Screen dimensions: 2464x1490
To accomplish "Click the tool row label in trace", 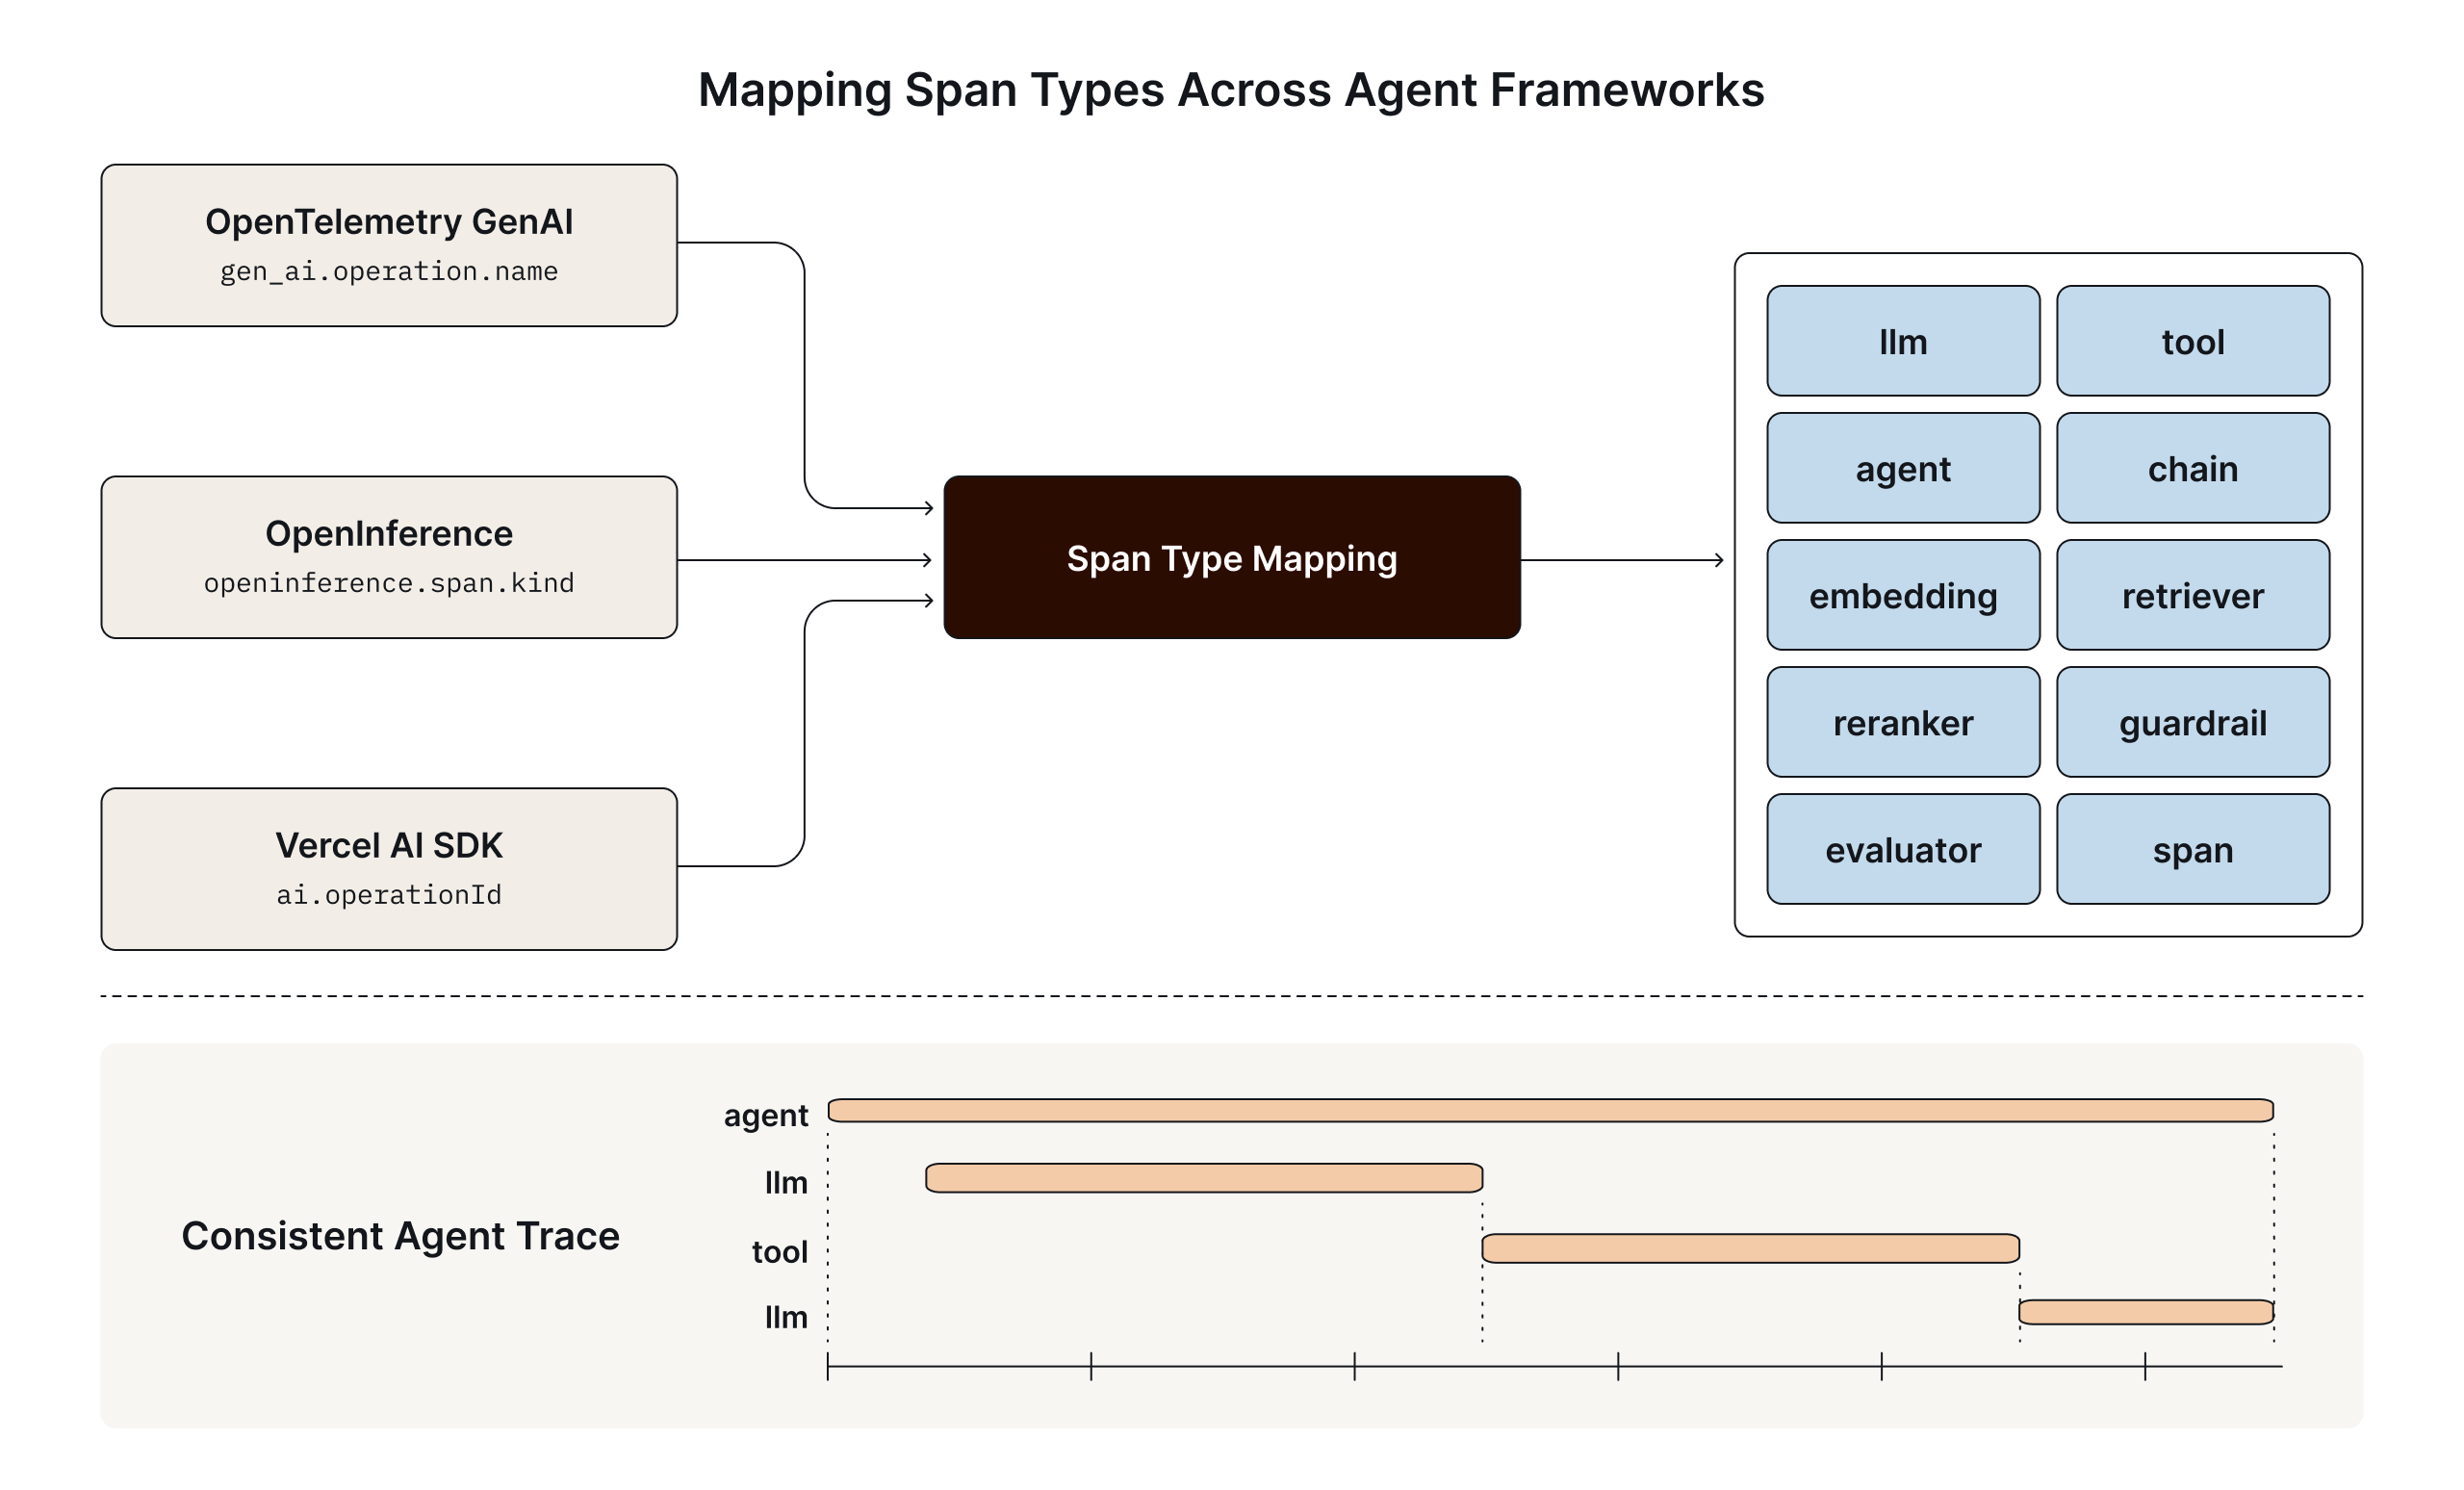I will 780,1251.
